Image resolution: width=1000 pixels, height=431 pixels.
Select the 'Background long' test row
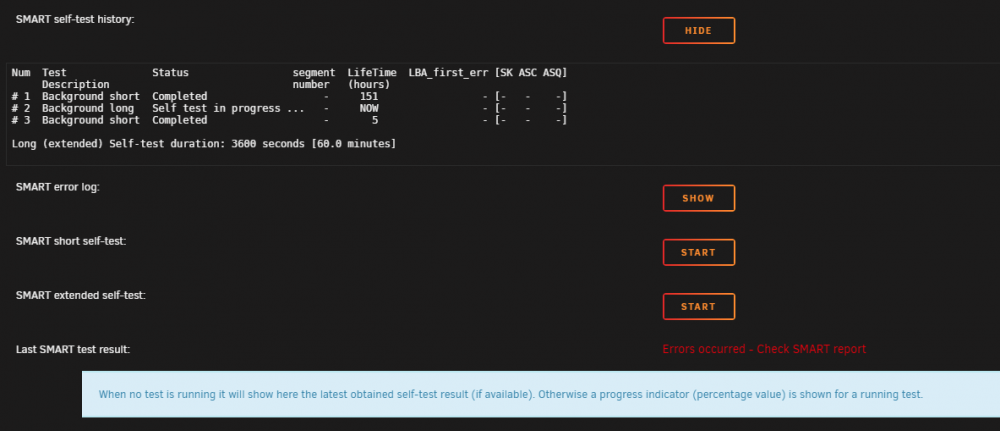(289, 108)
